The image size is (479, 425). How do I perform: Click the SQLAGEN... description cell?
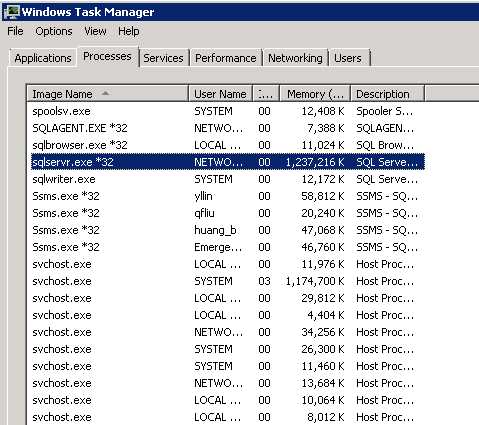pos(385,128)
